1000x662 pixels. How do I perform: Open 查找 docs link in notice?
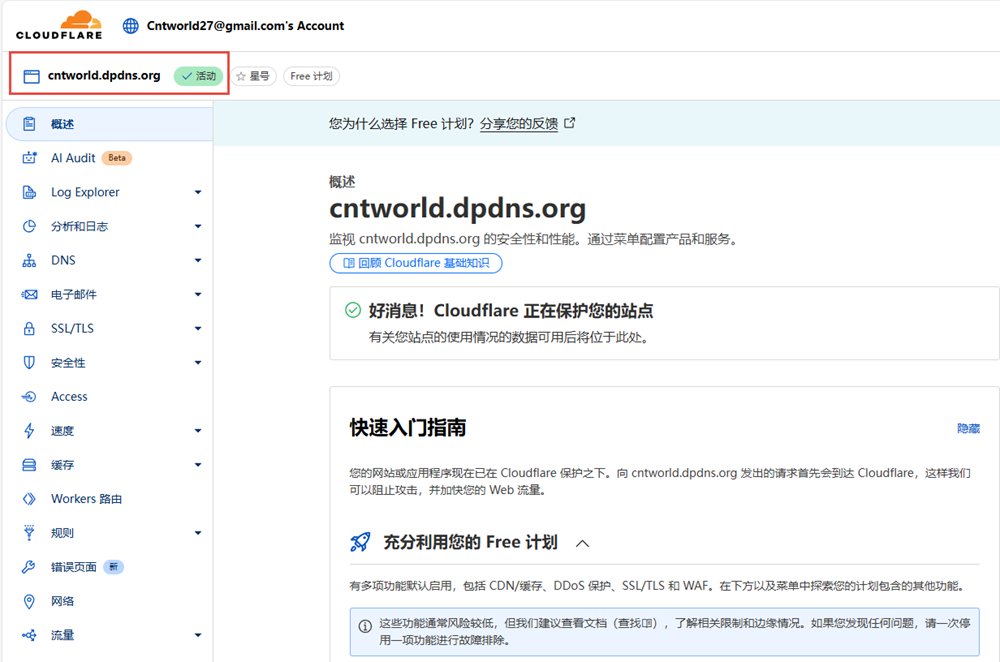tap(636, 623)
